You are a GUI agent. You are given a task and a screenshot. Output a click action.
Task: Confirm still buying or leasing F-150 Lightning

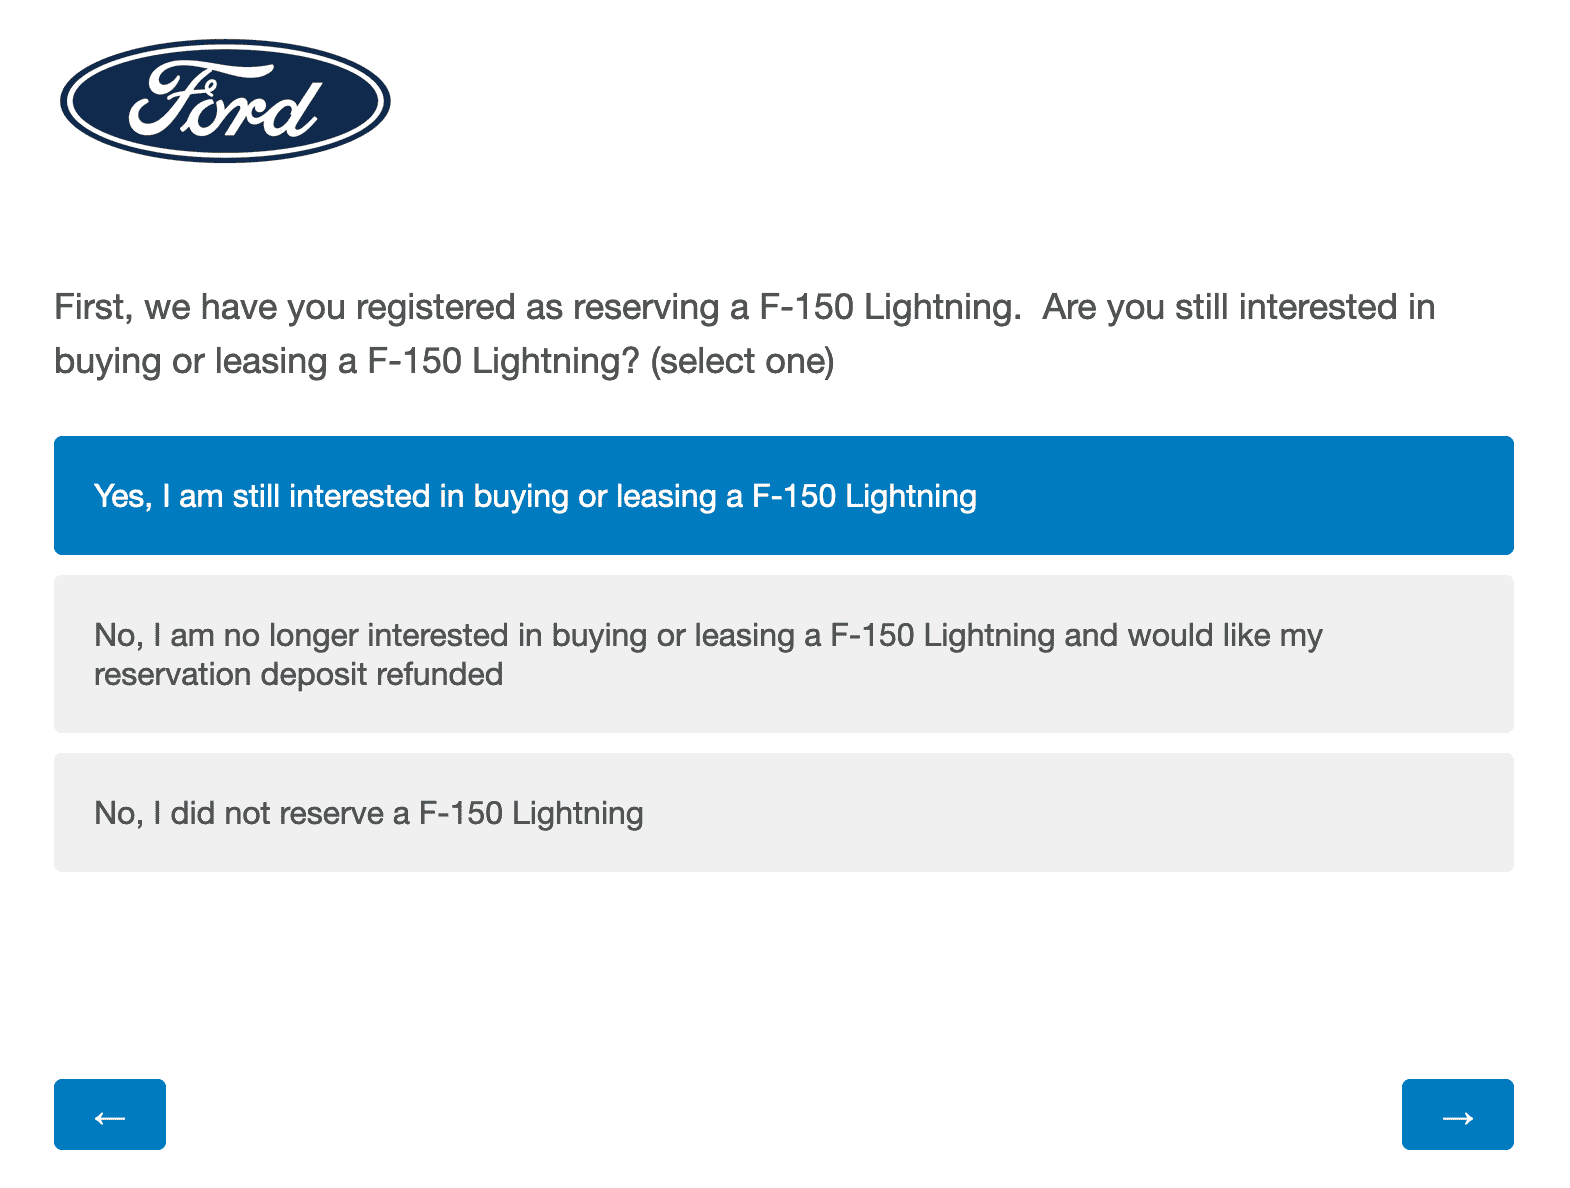tap(783, 495)
